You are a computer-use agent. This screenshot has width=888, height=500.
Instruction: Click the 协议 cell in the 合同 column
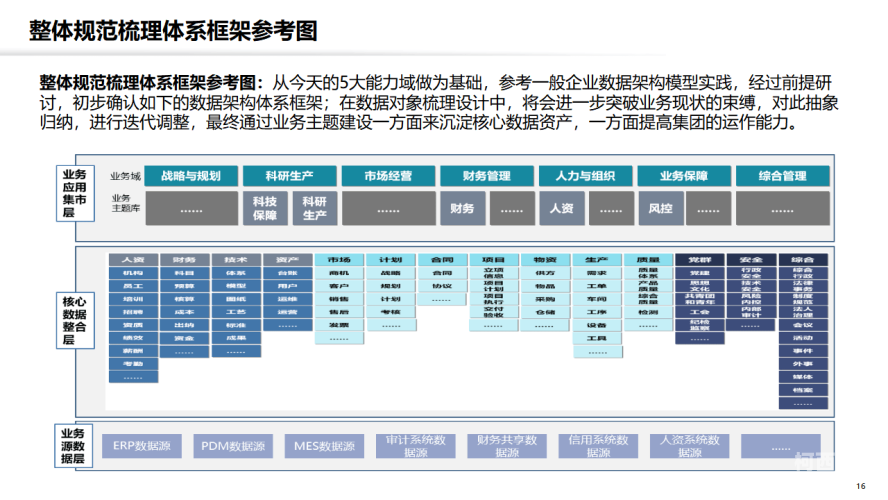click(x=442, y=286)
